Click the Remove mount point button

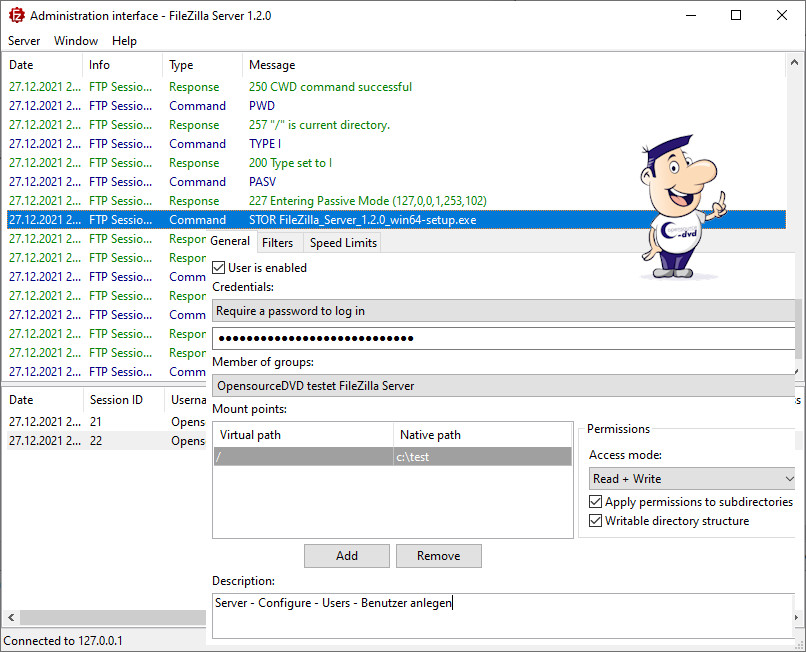(438, 556)
